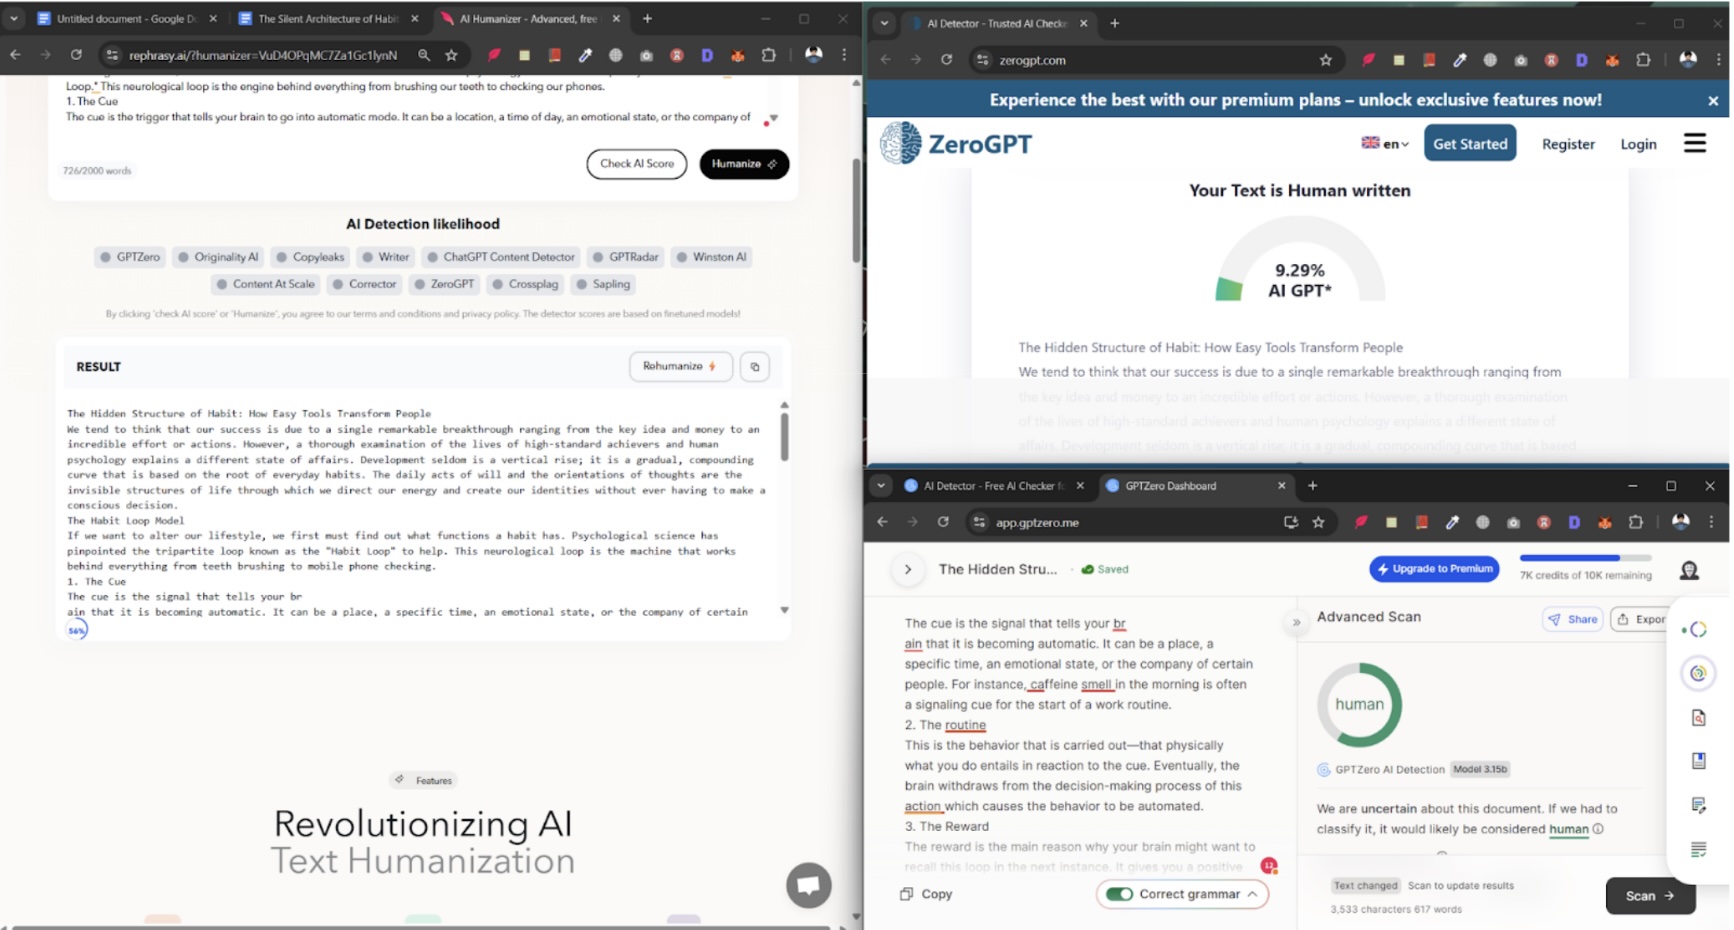This screenshot has width=1734, height=930.
Task: Open the Chrome menu in the Rephrasy window
Action: coord(844,55)
